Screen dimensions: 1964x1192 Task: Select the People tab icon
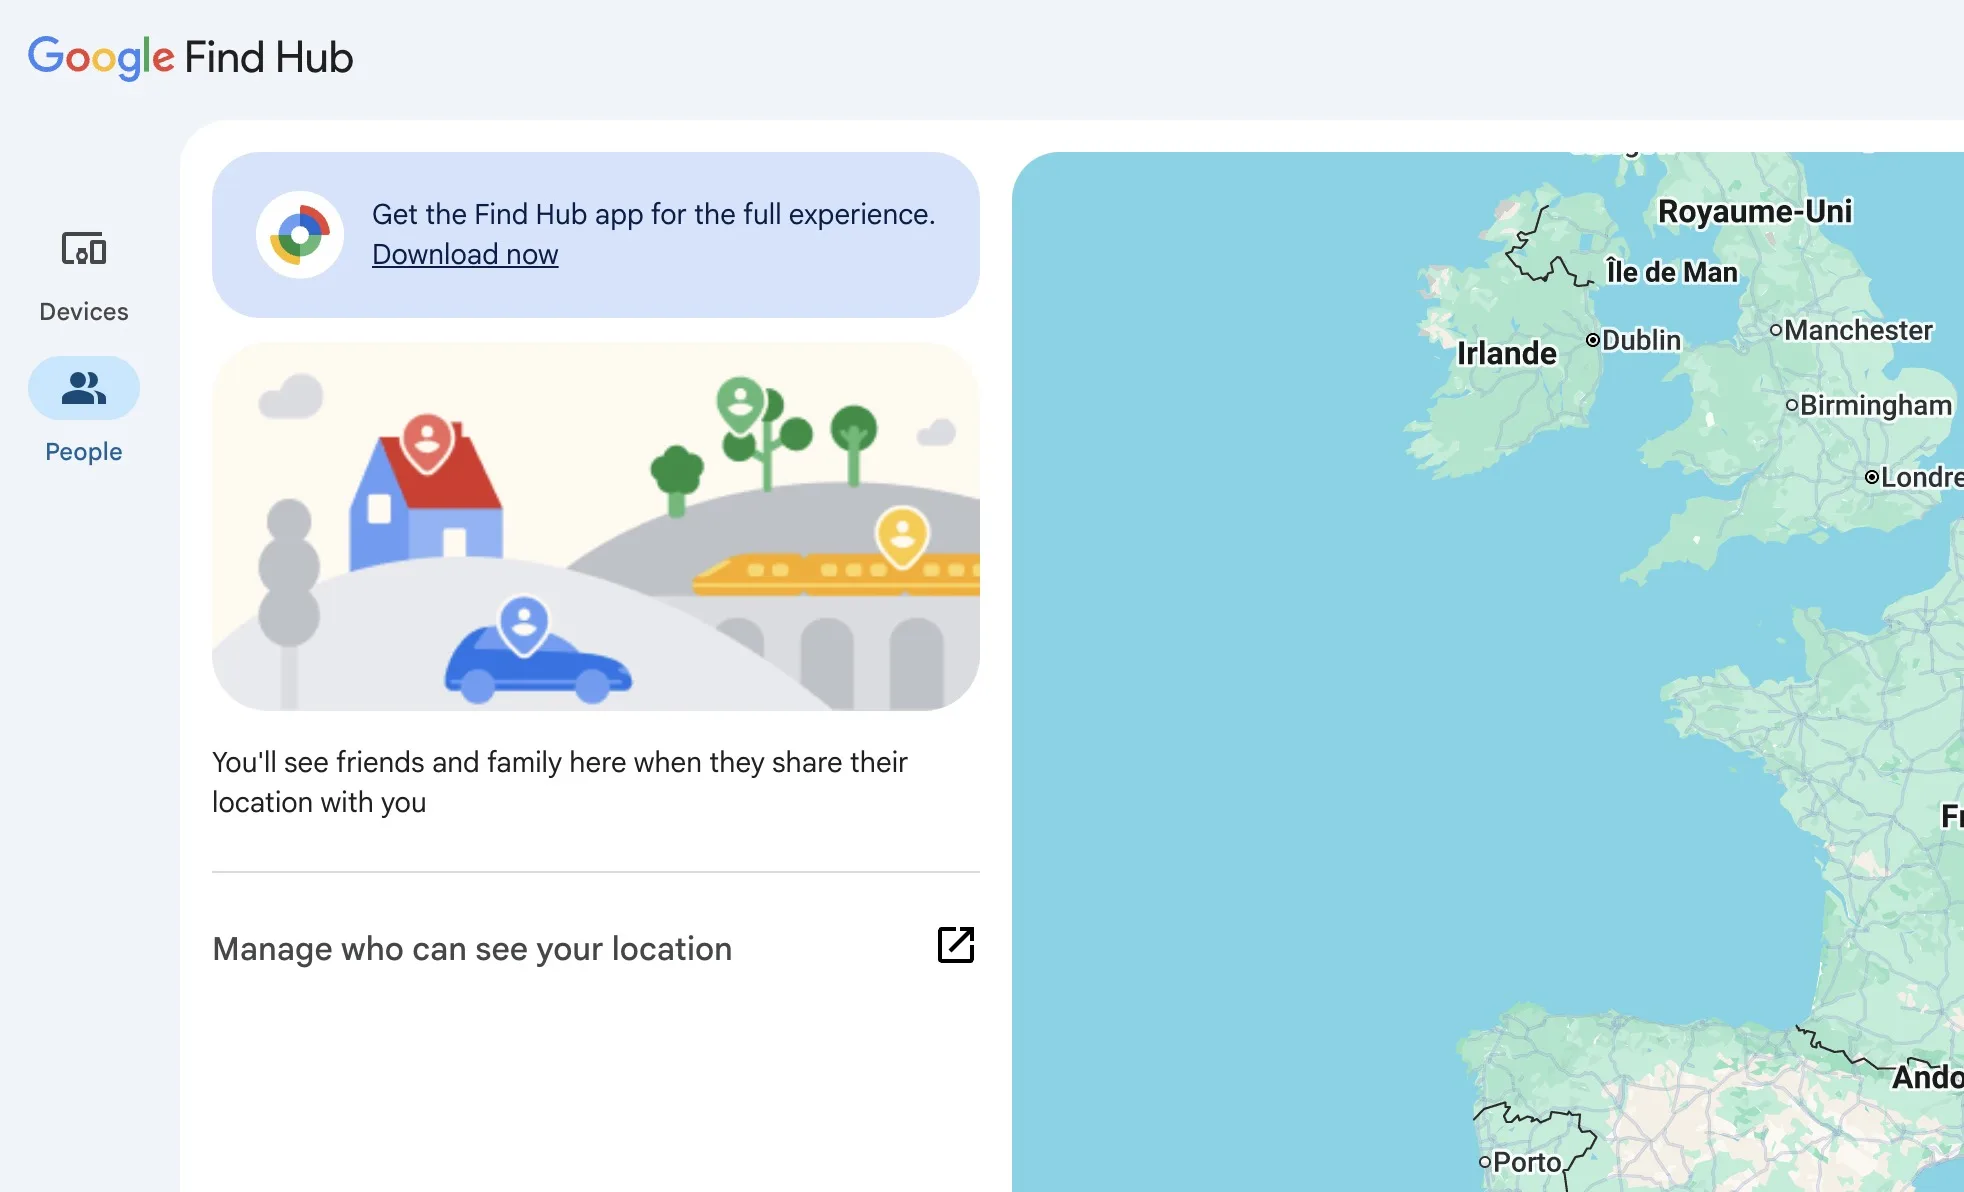[x=84, y=388]
